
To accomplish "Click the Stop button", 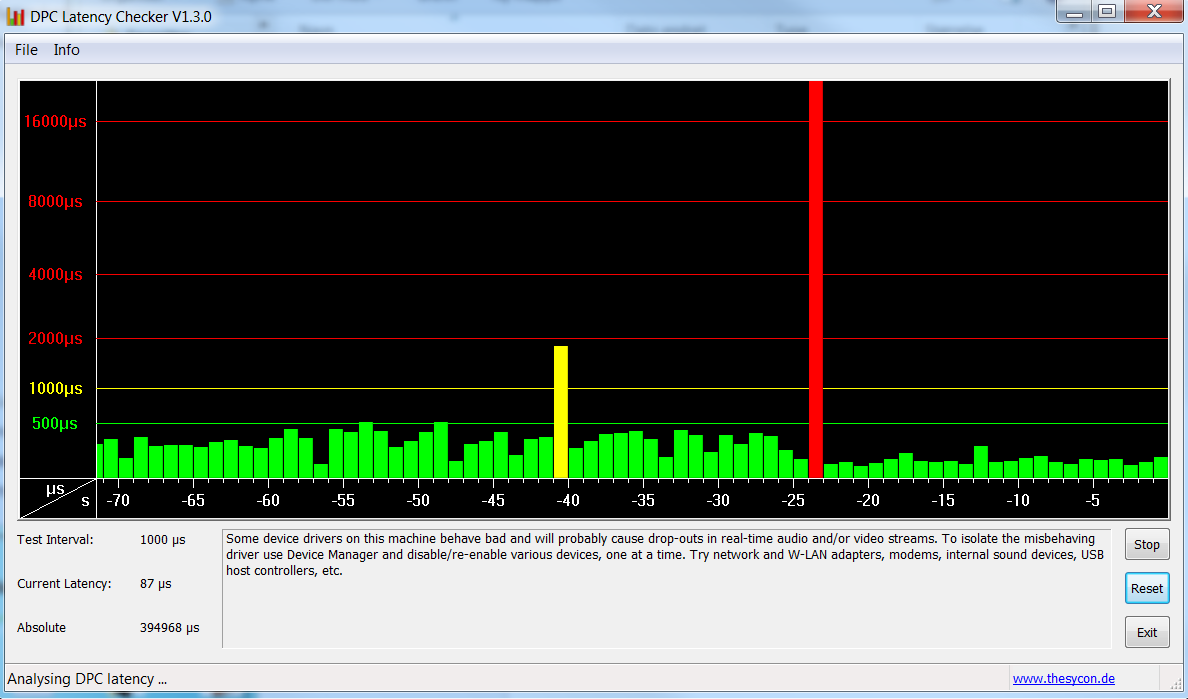I will point(1146,545).
